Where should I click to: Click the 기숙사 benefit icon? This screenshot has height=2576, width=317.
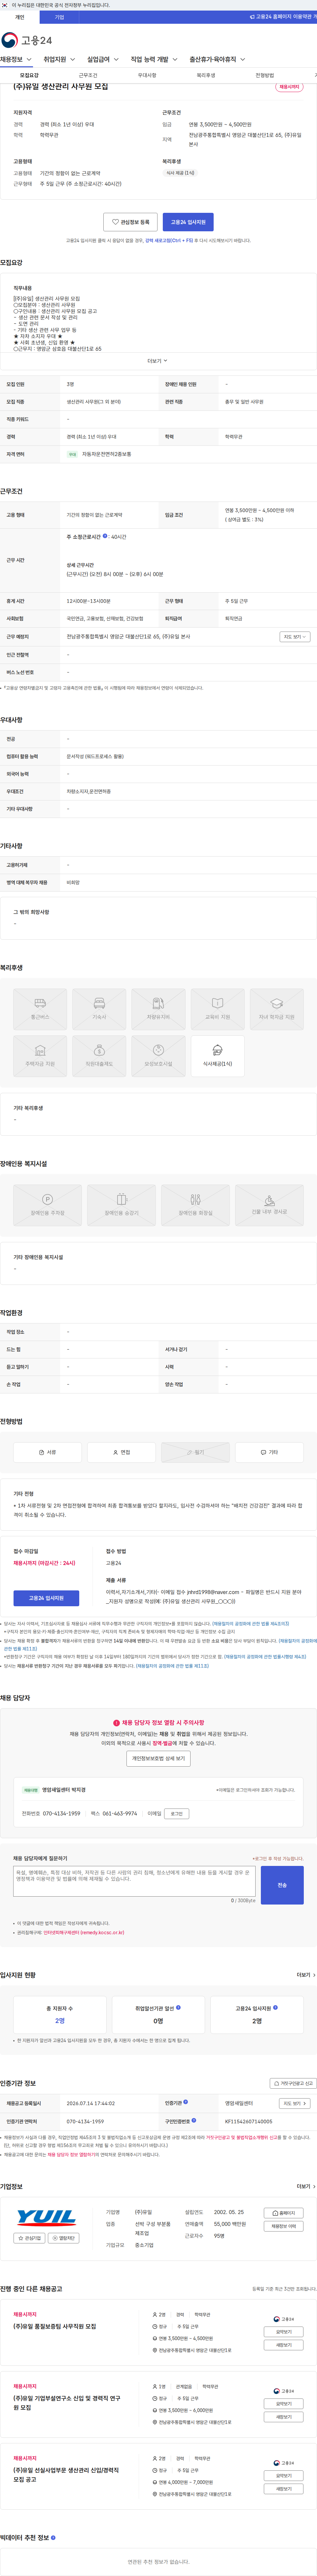[99, 1009]
